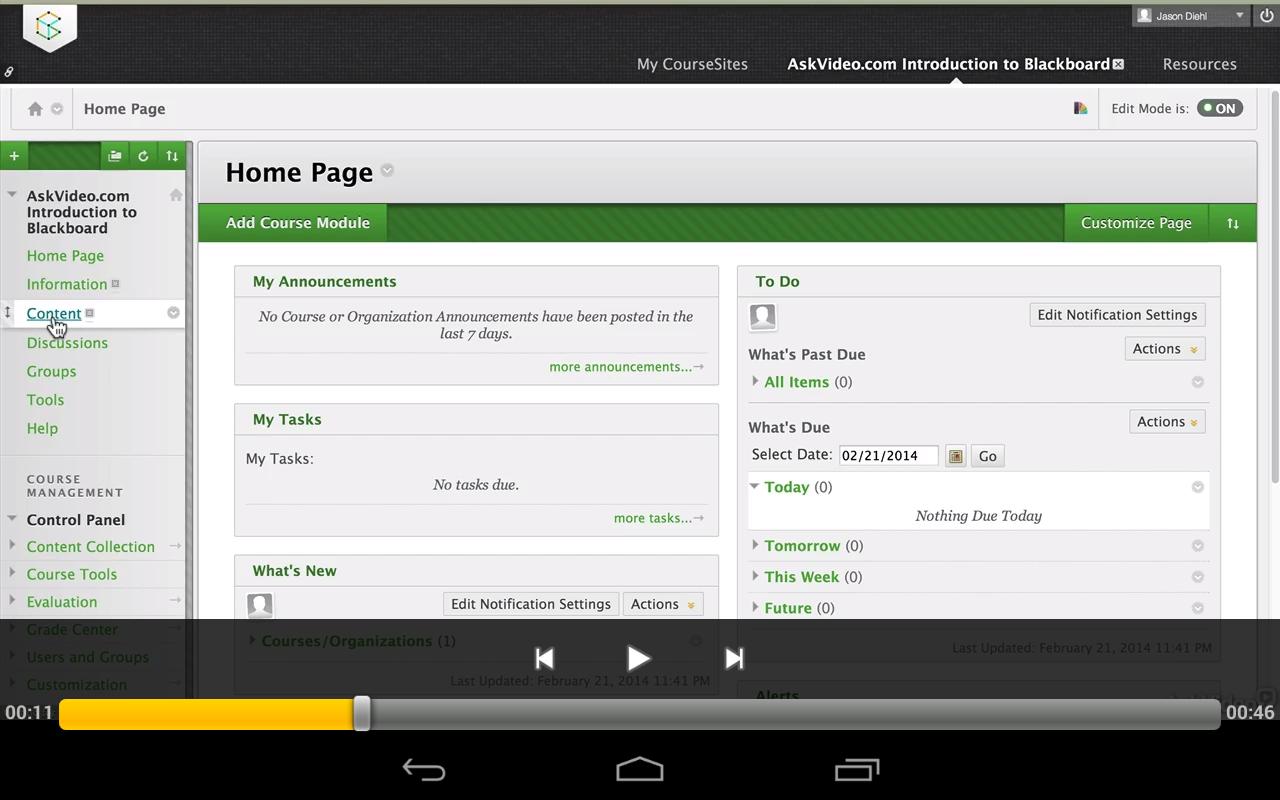The width and height of the screenshot is (1280, 800).
Task: Expand the Future section
Action: pyautogui.click(x=755, y=607)
